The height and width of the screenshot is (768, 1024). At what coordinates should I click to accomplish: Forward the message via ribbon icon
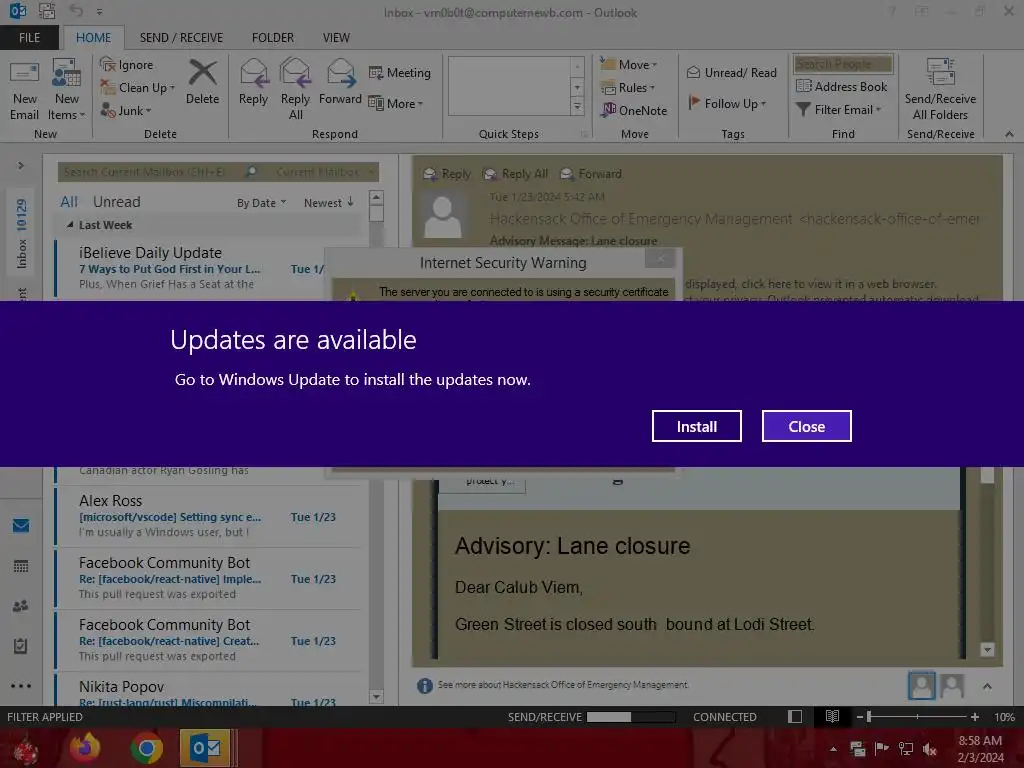coord(340,82)
